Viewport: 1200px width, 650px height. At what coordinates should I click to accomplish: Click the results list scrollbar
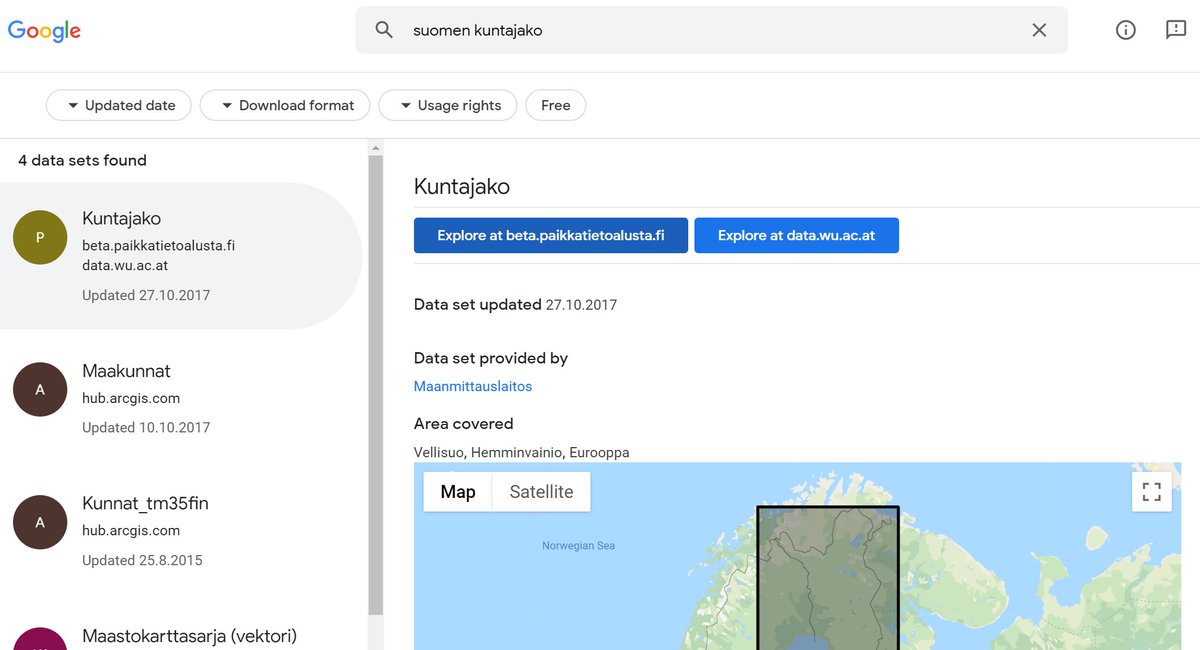pyautogui.click(x=376, y=385)
